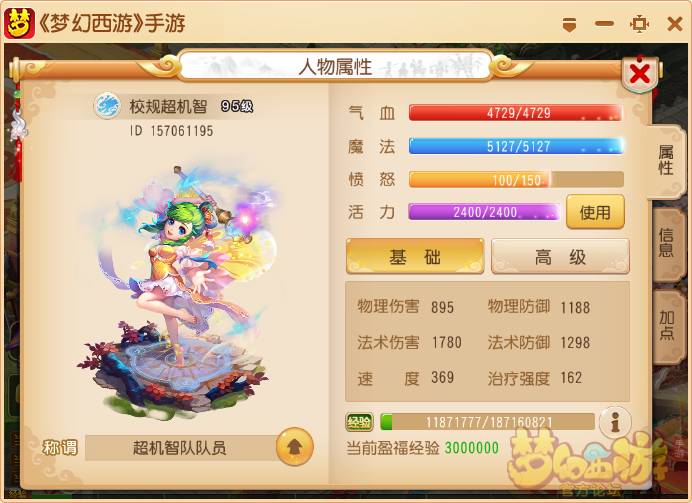Switch to the 高级 advanced stats toggle
The width and height of the screenshot is (692, 503).
click(x=560, y=256)
